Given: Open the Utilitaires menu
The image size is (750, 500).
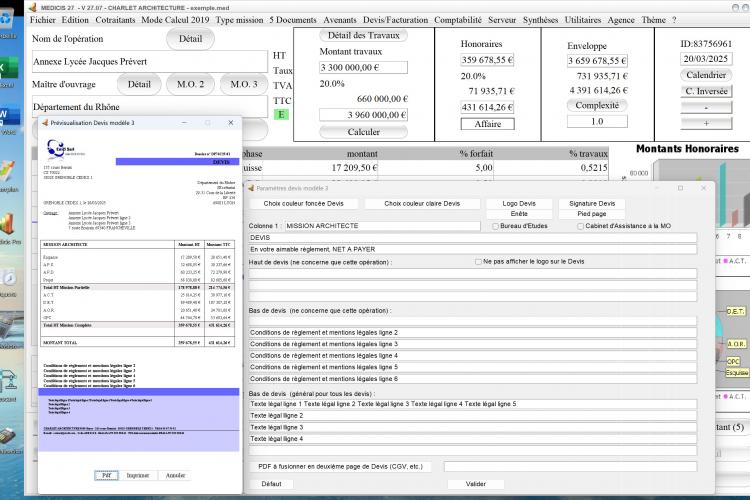Looking at the screenshot, I should tap(583, 20).
